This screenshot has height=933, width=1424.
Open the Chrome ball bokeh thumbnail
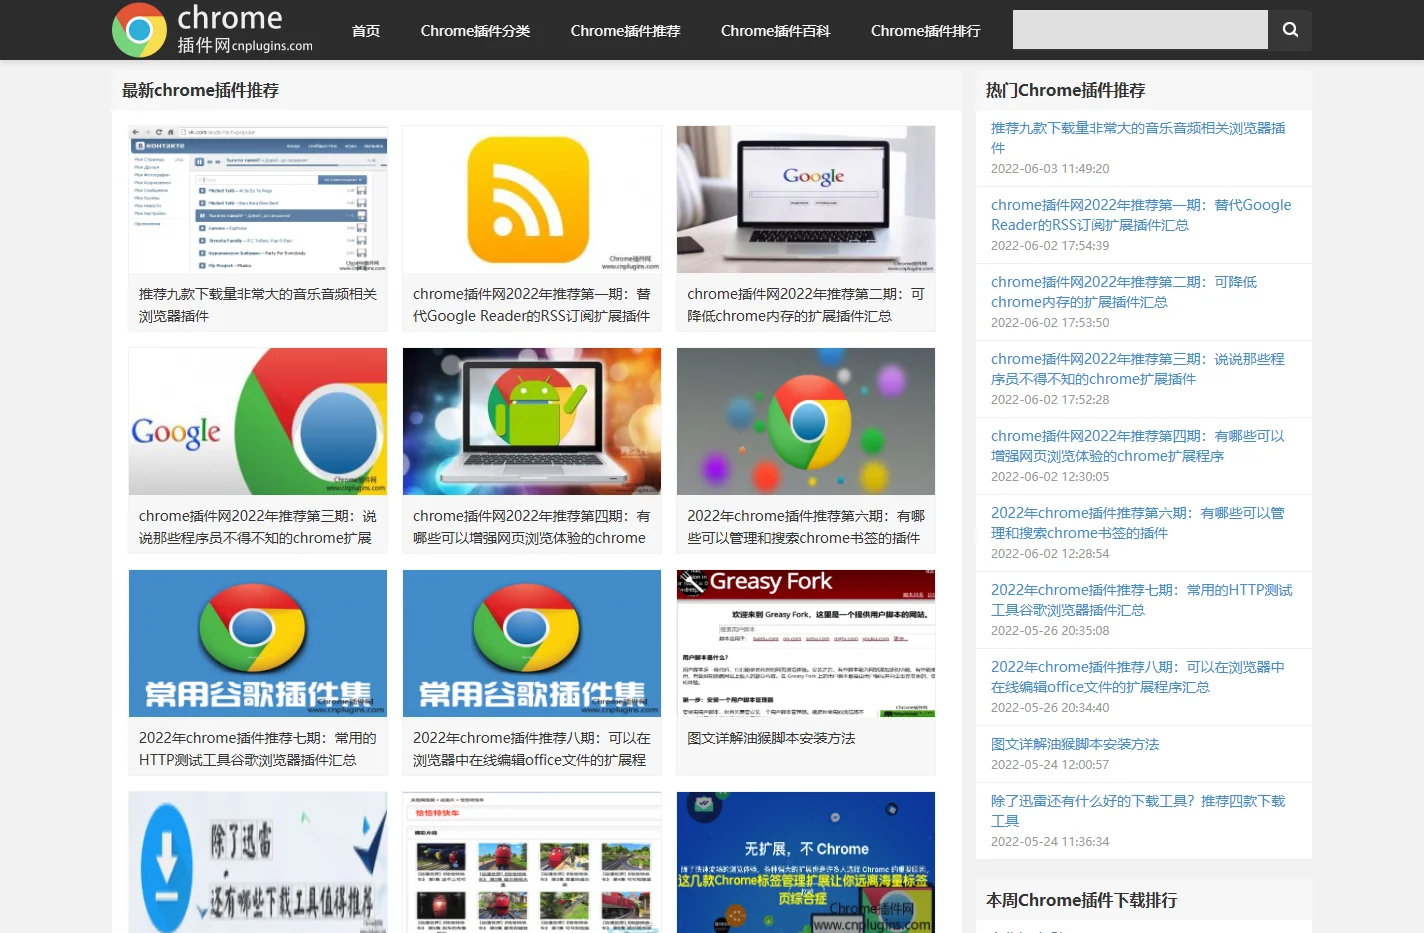806,421
